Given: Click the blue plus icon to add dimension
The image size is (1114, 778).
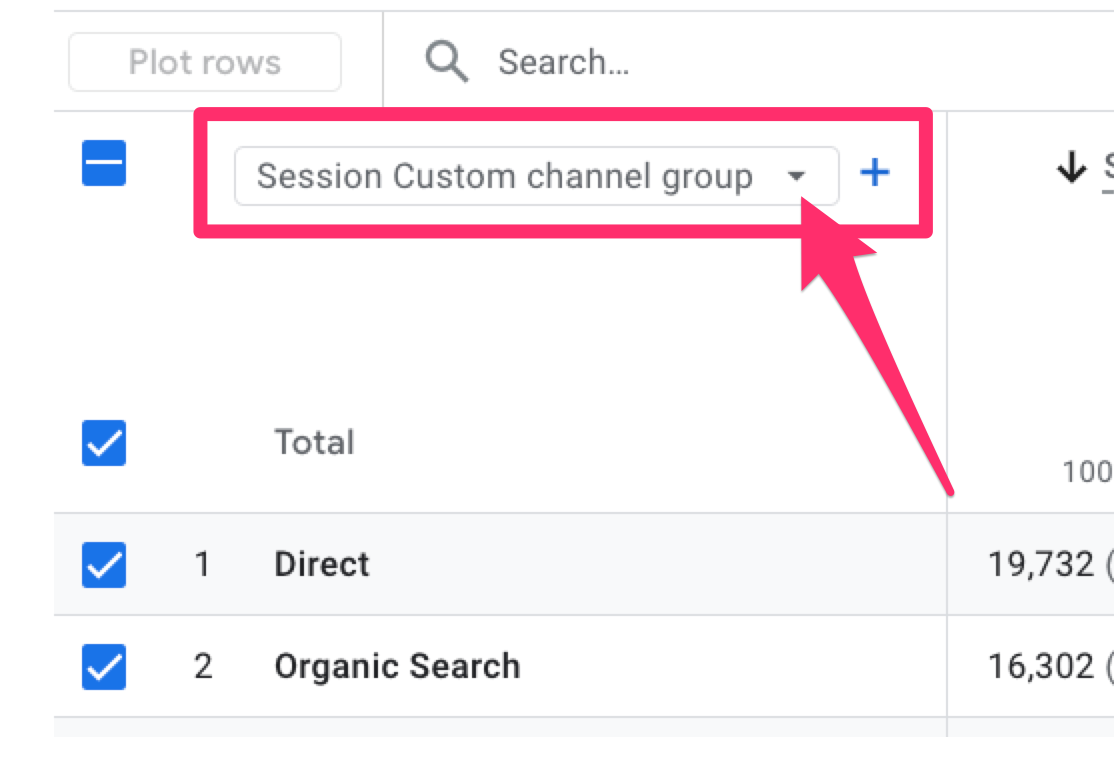Looking at the screenshot, I should click(875, 174).
